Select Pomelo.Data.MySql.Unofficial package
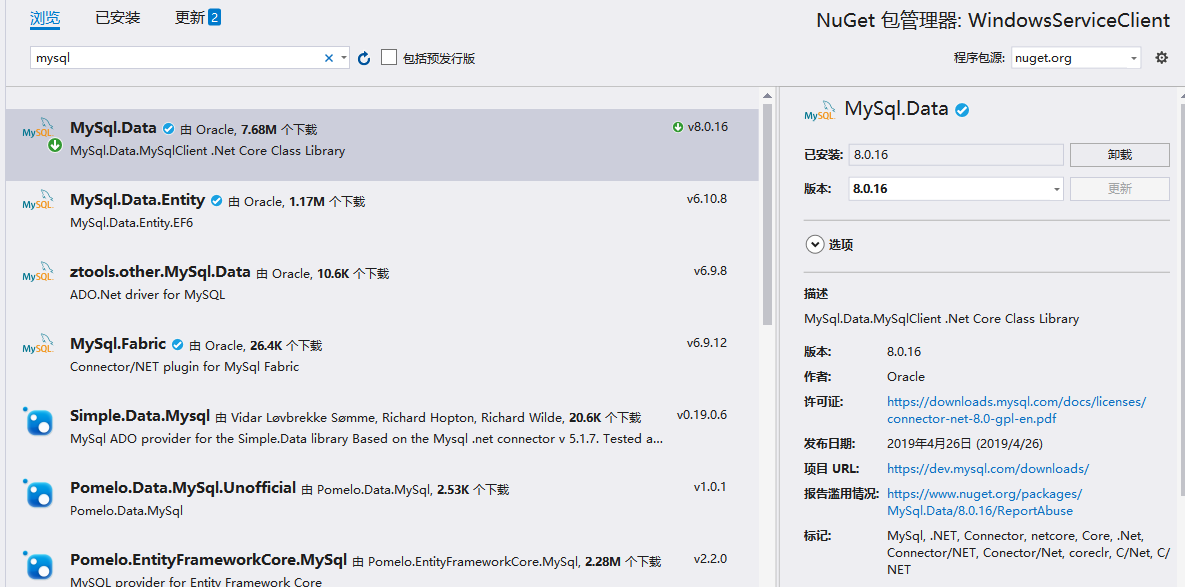Viewport: 1185px width, 587px height. pyautogui.click(x=382, y=504)
